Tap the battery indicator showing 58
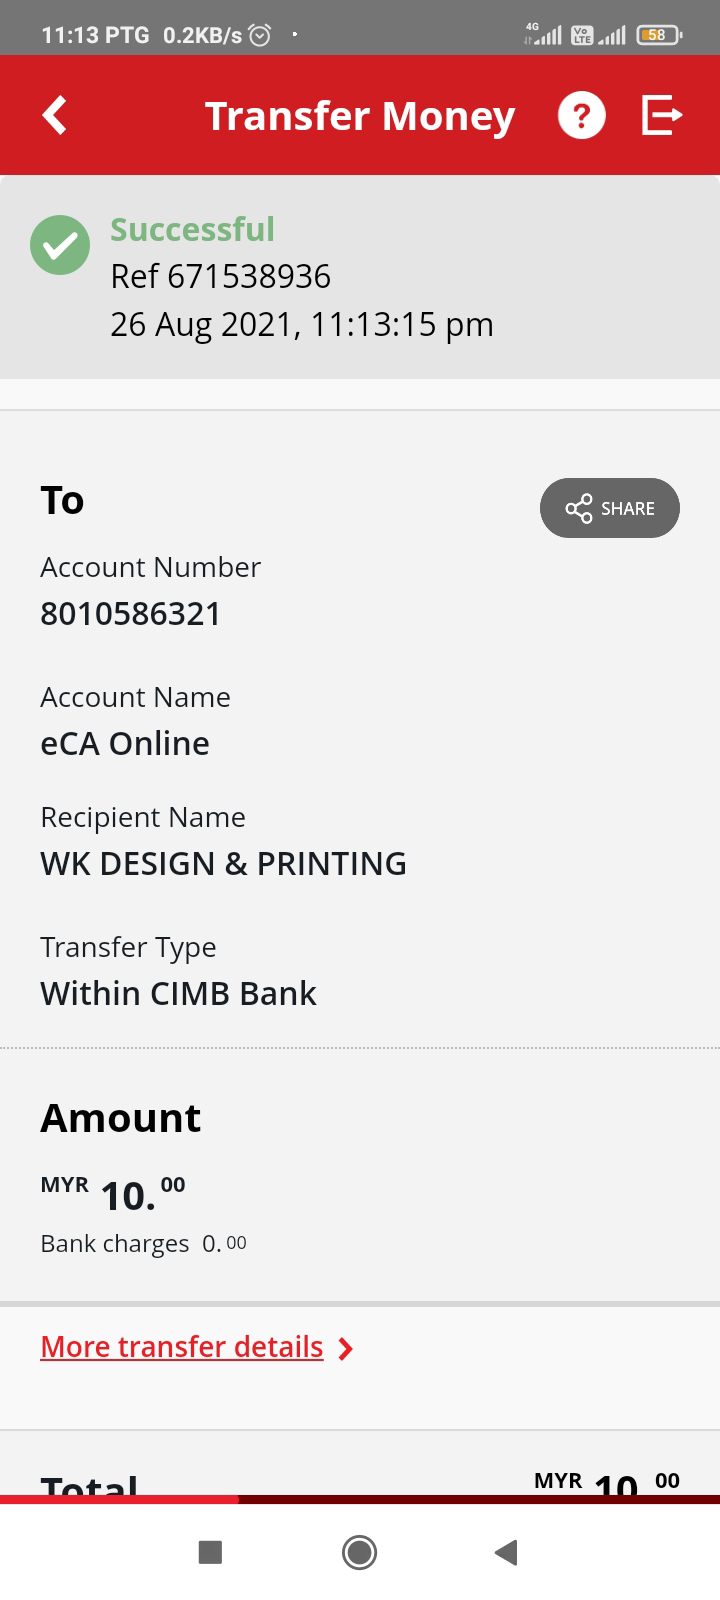 coord(659,35)
